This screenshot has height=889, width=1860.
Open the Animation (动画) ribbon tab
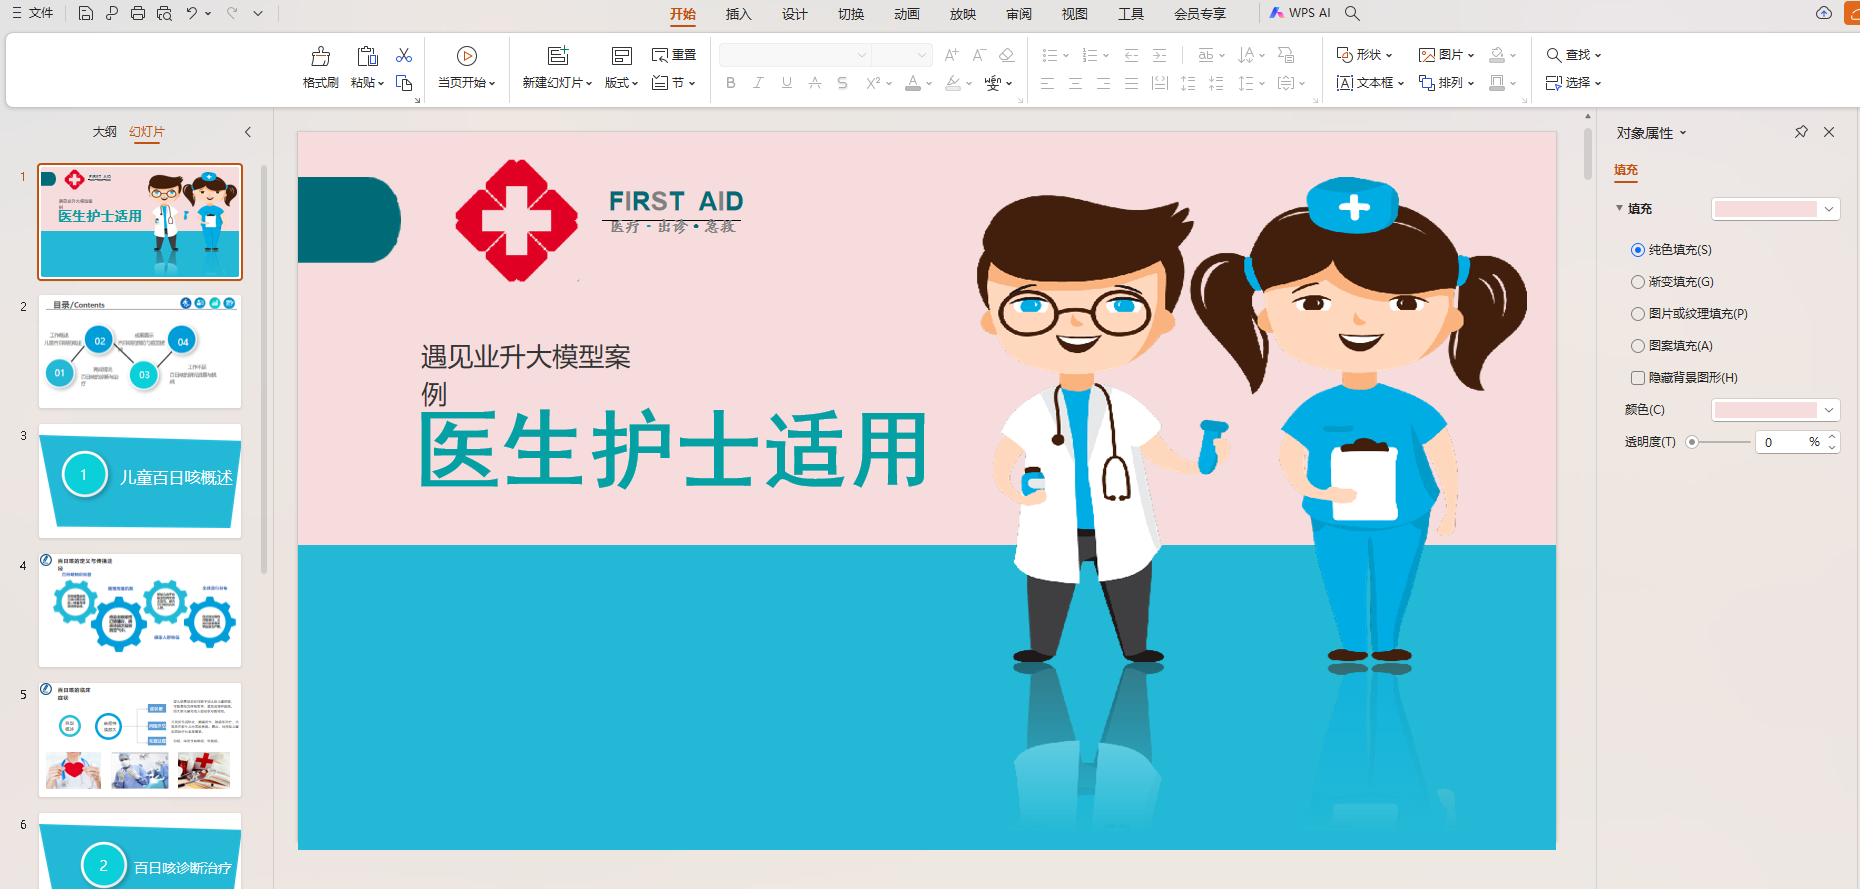tap(907, 14)
